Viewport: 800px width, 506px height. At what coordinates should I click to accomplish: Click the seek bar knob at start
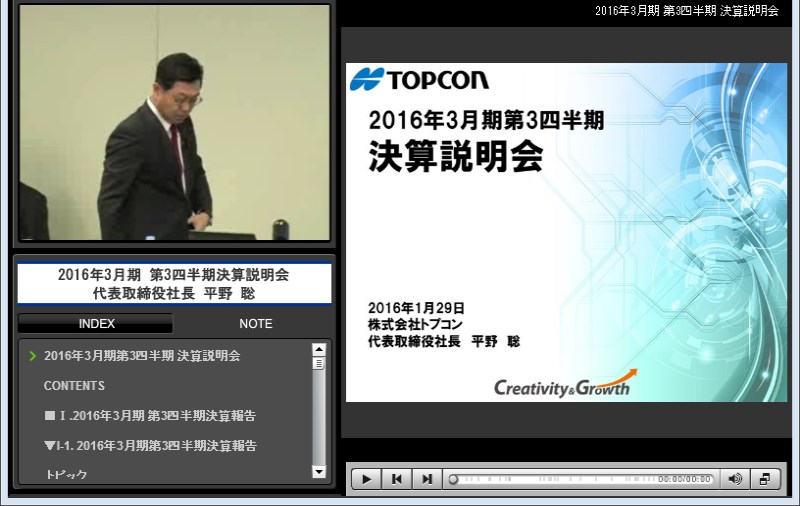[x=453, y=479]
